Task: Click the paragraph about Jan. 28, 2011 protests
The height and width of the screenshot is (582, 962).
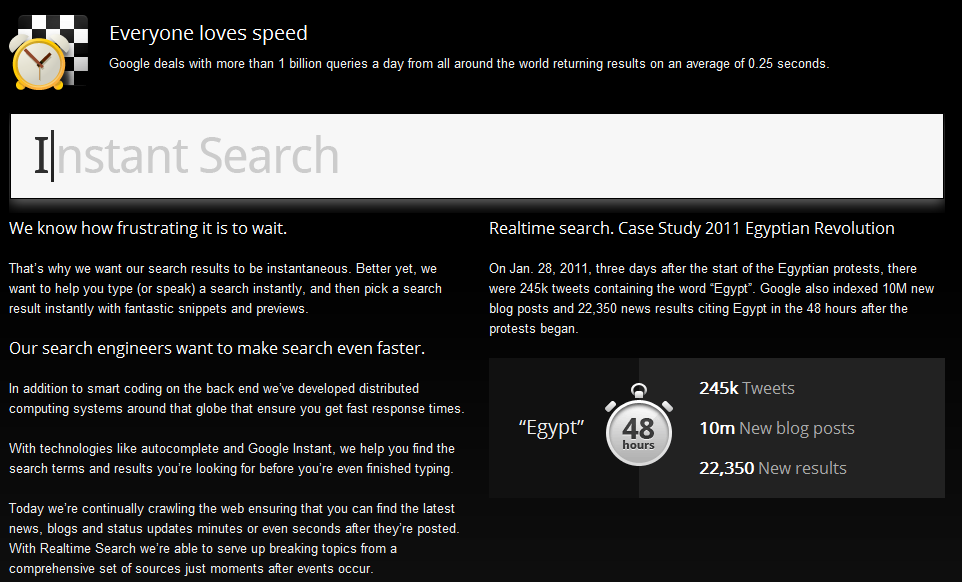Action: [x=712, y=299]
